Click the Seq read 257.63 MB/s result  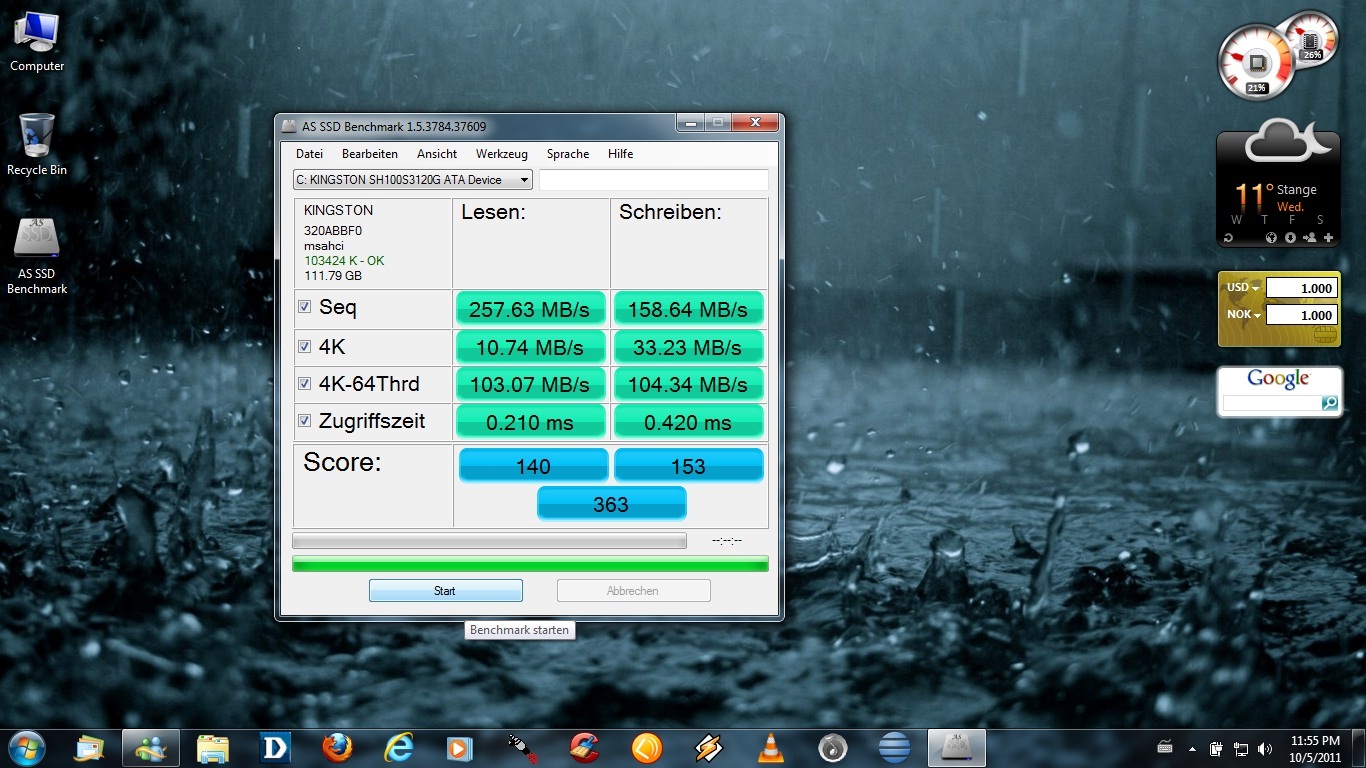(x=530, y=308)
